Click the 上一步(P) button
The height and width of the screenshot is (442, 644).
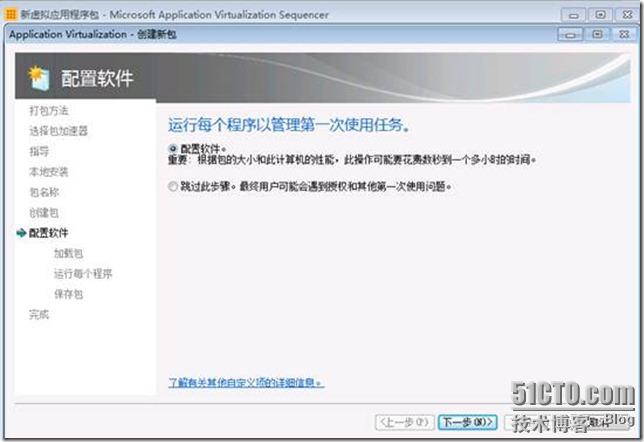[405, 422]
